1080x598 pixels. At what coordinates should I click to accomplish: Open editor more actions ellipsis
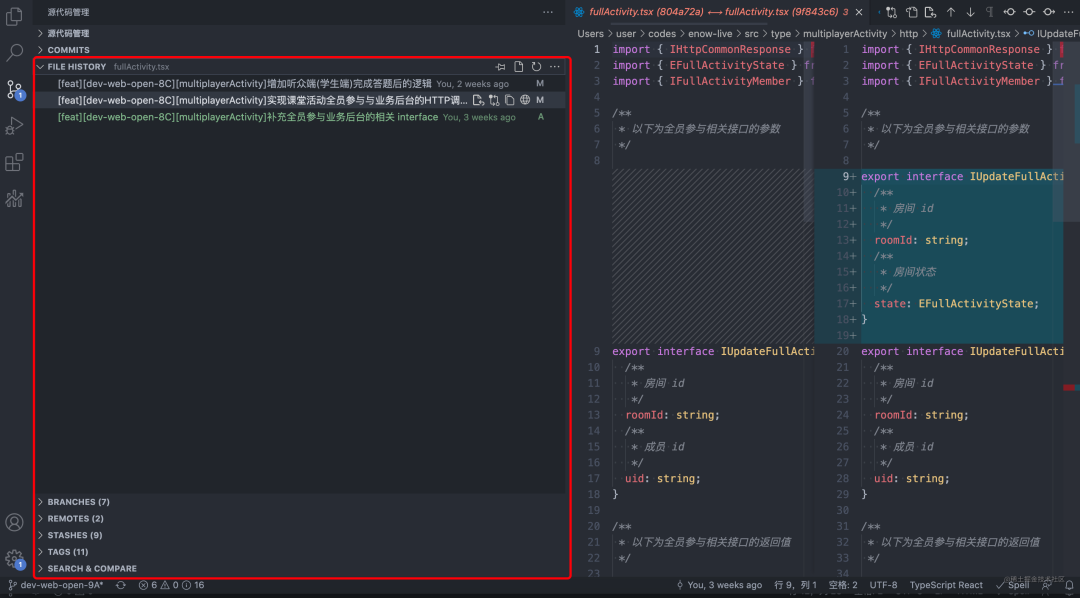pyautogui.click(x=1068, y=12)
